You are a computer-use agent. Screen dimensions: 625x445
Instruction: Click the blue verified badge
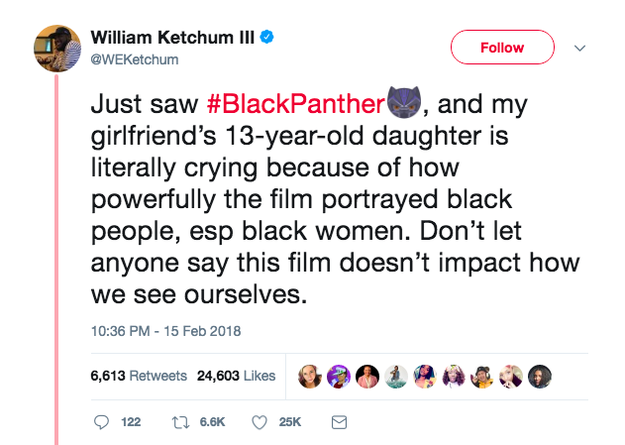click(x=269, y=38)
